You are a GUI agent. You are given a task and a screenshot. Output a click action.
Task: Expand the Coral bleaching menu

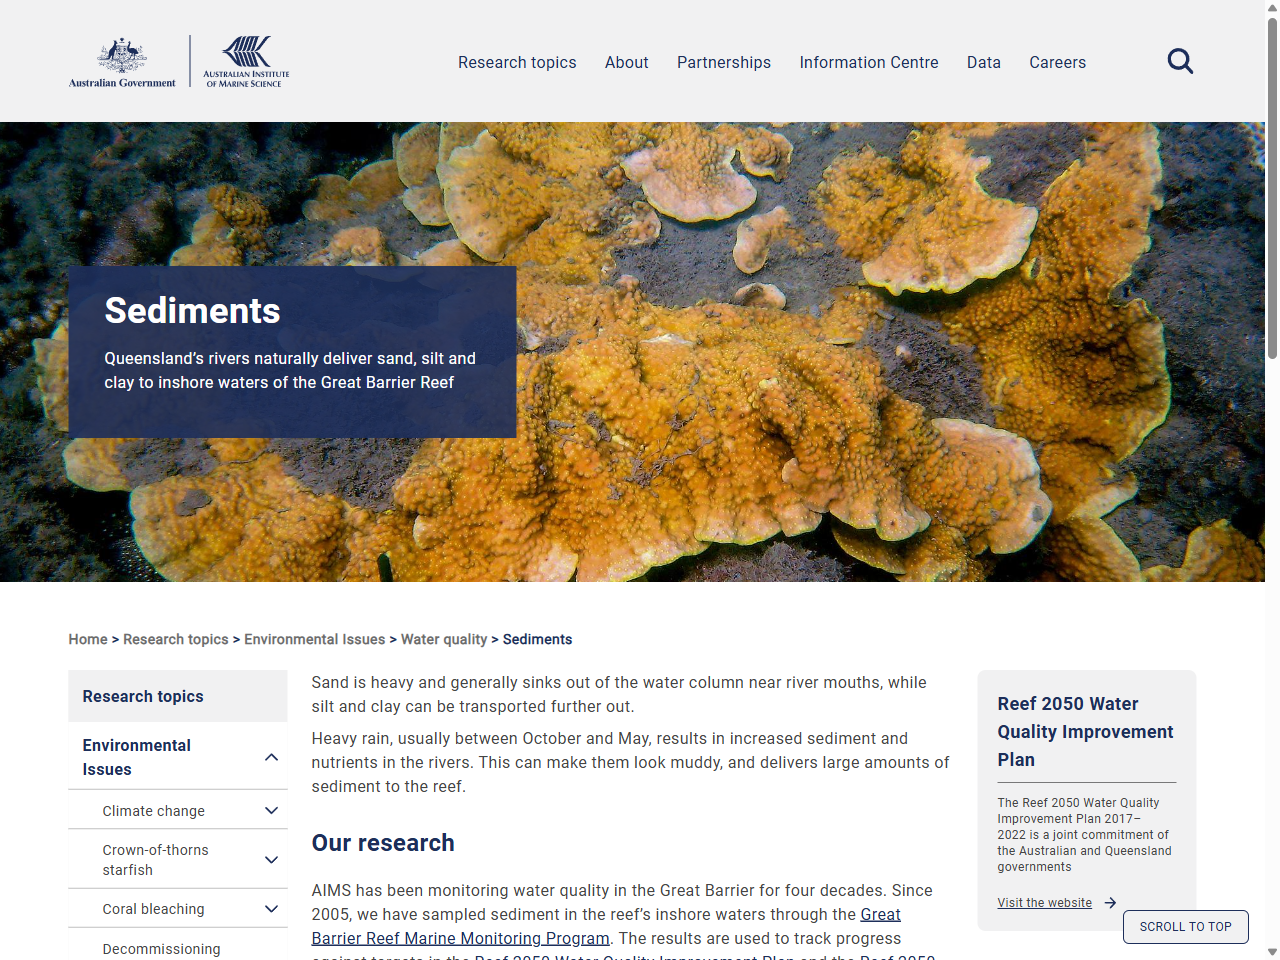(271, 908)
